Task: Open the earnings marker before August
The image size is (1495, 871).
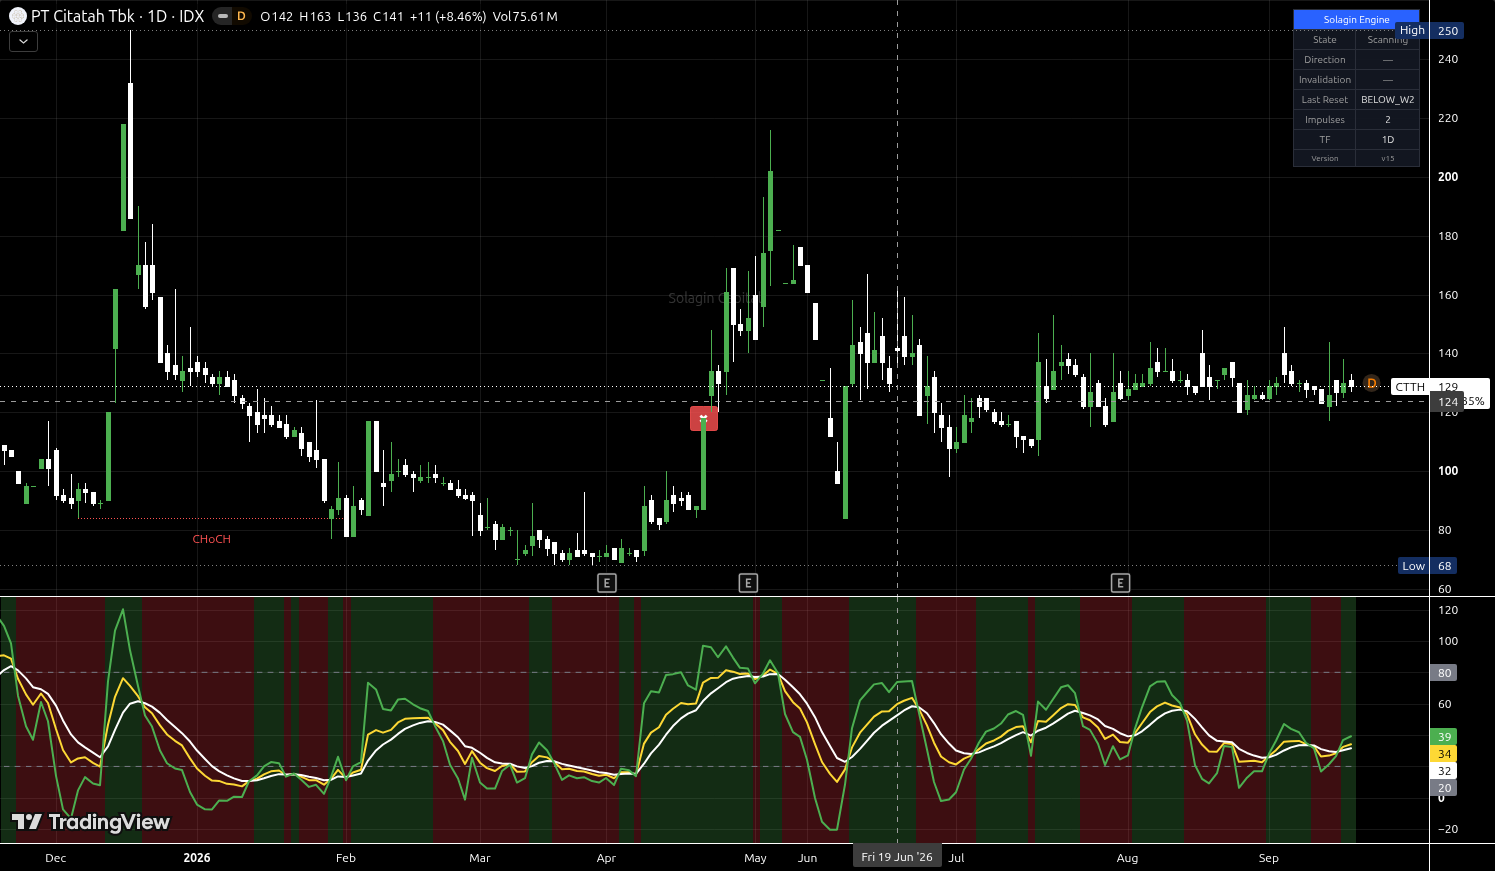Action: point(1121,582)
